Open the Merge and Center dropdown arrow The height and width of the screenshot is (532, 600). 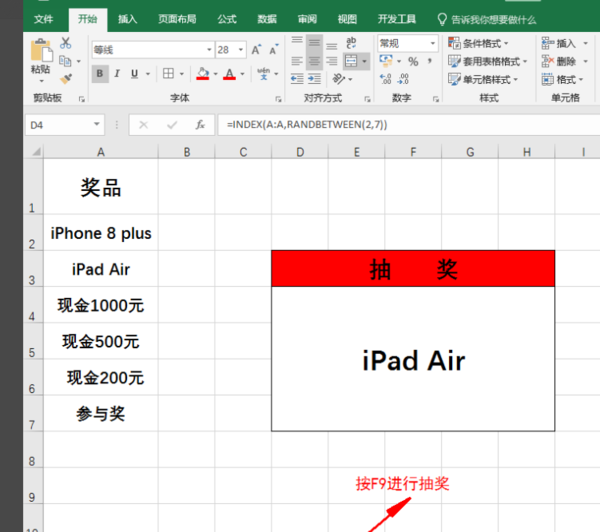(x=364, y=61)
